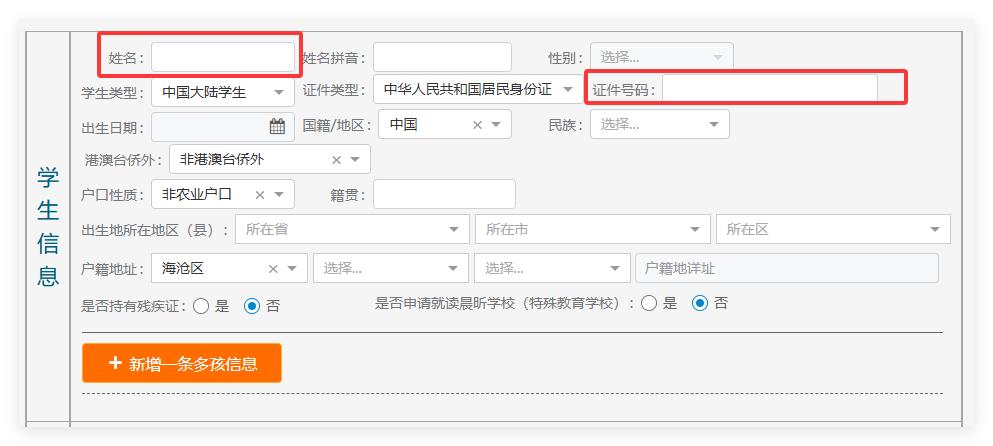Focus the 出生日期 date field
The image size is (993, 446).
pyautogui.click(x=223, y=127)
